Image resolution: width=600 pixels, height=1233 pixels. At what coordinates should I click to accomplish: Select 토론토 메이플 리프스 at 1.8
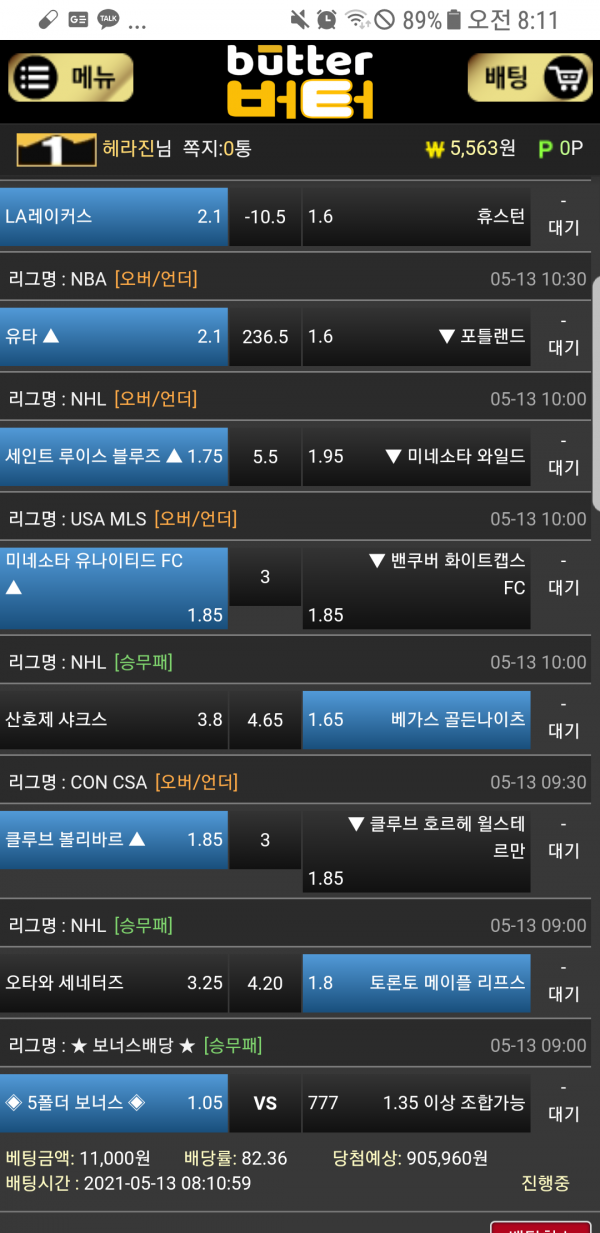(x=416, y=982)
